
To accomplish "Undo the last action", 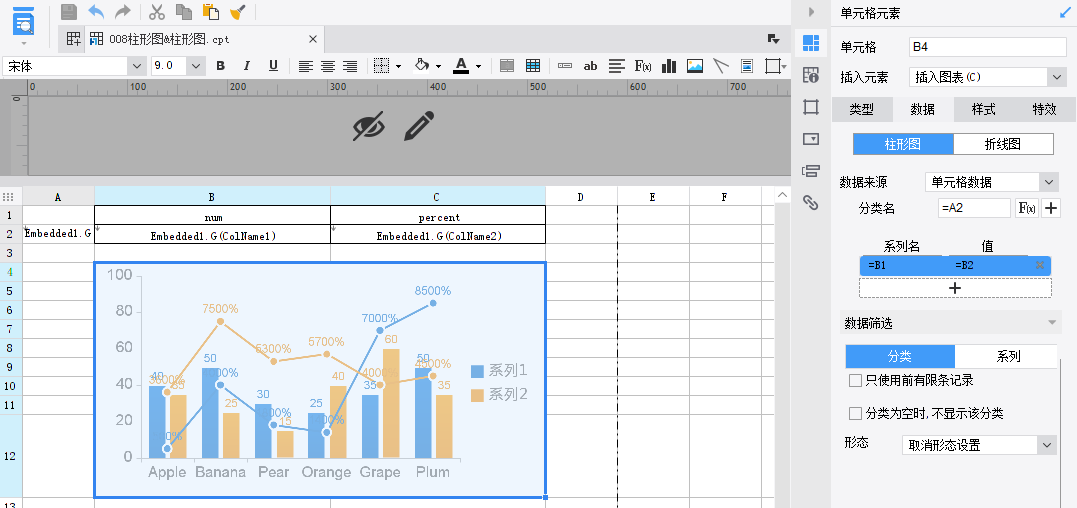I will pos(96,12).
